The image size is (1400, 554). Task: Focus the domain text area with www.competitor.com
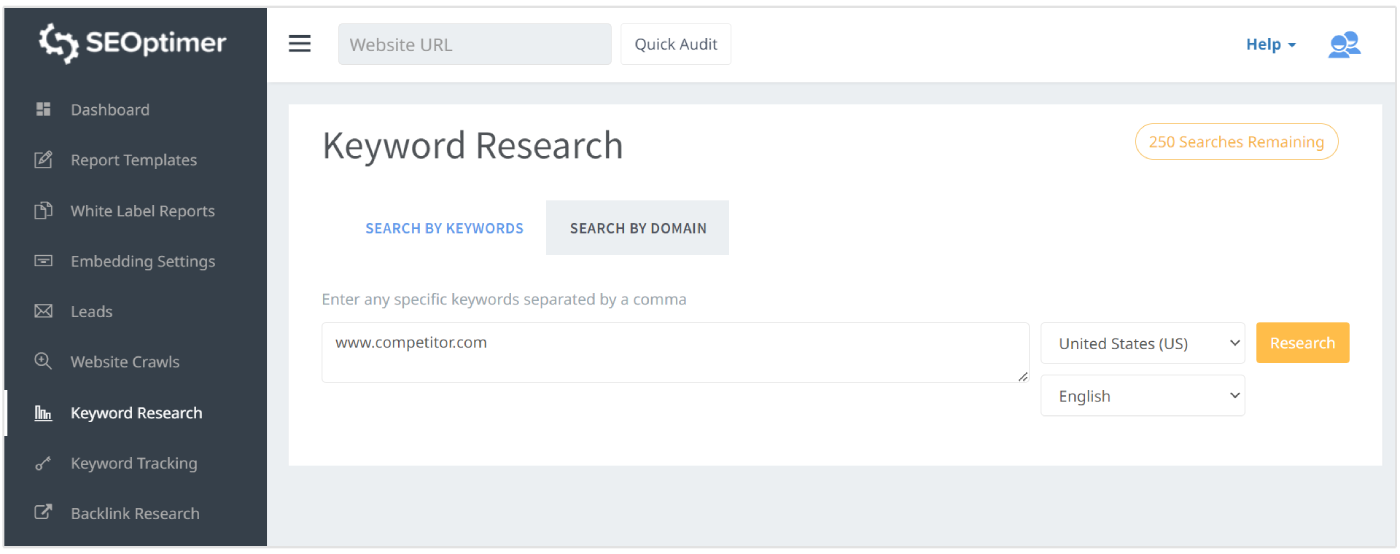(674, 353)
